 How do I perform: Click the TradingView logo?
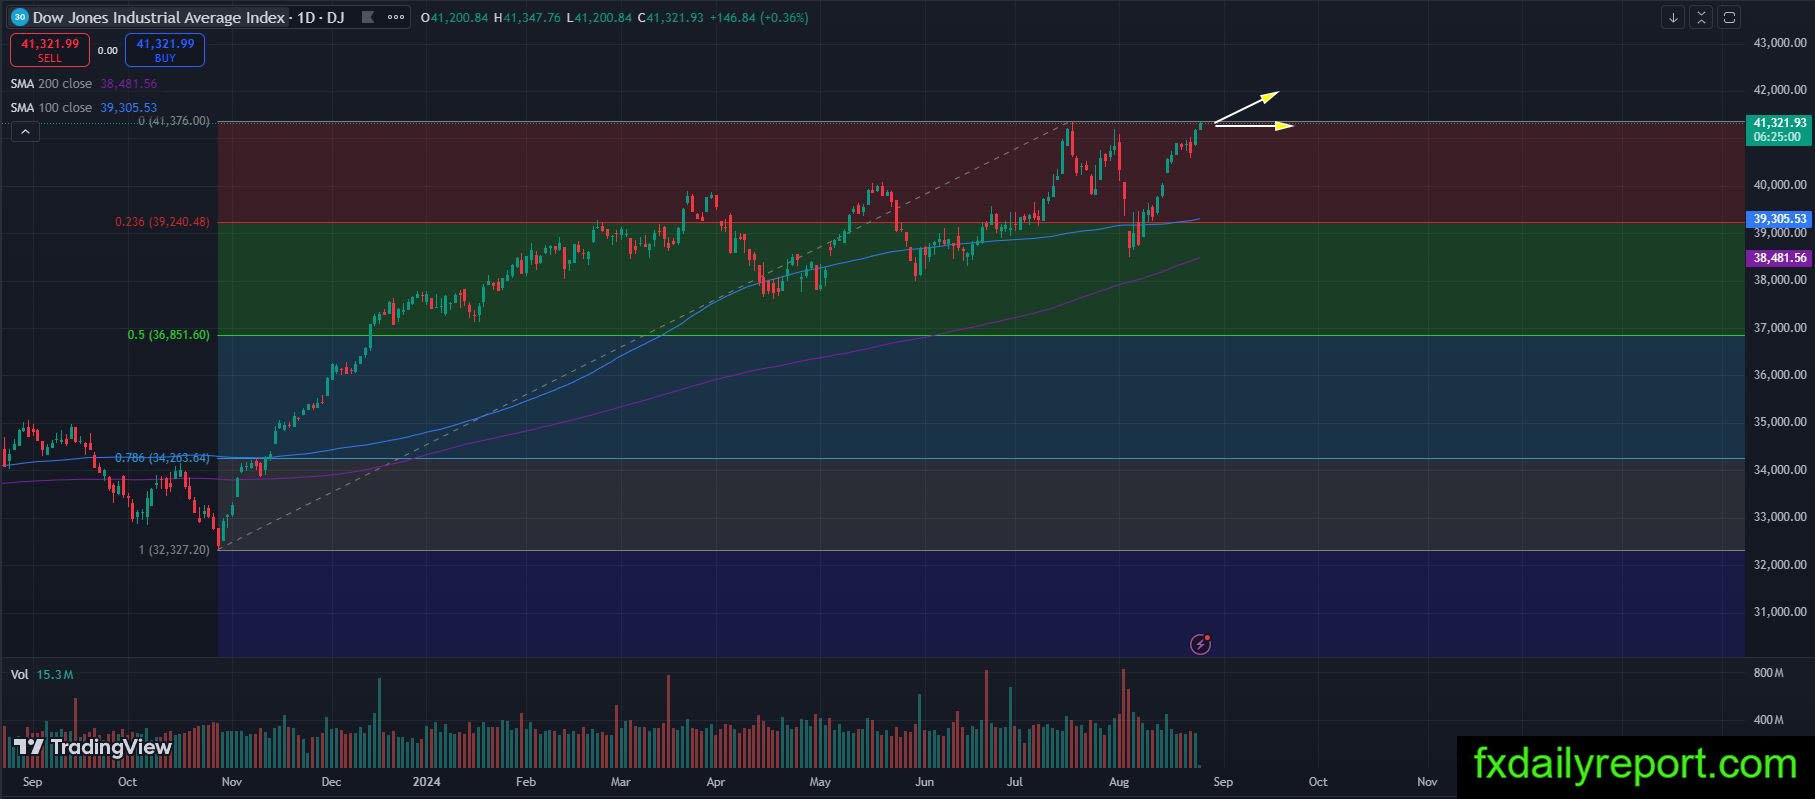pos(93,747)
